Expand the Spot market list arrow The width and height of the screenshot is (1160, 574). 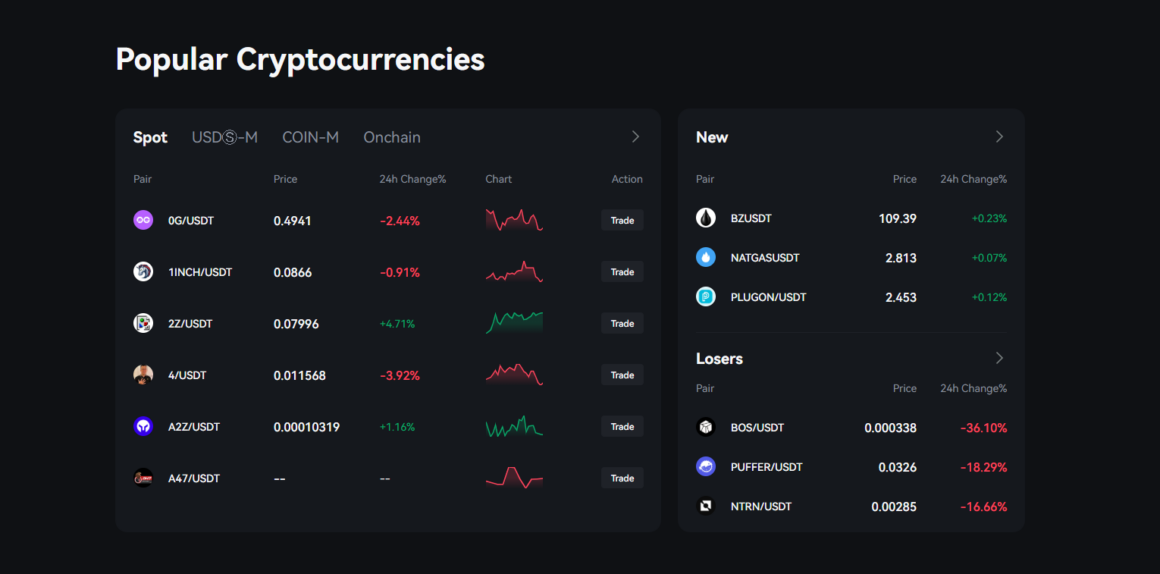click(636, 137)
